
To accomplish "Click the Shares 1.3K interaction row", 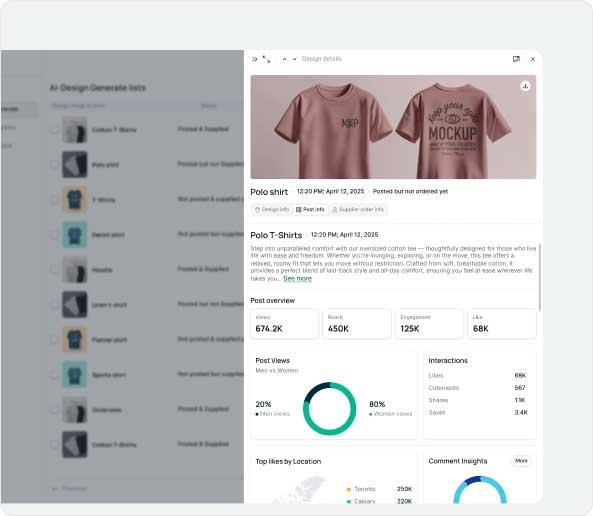I will (x=477, y=400).
